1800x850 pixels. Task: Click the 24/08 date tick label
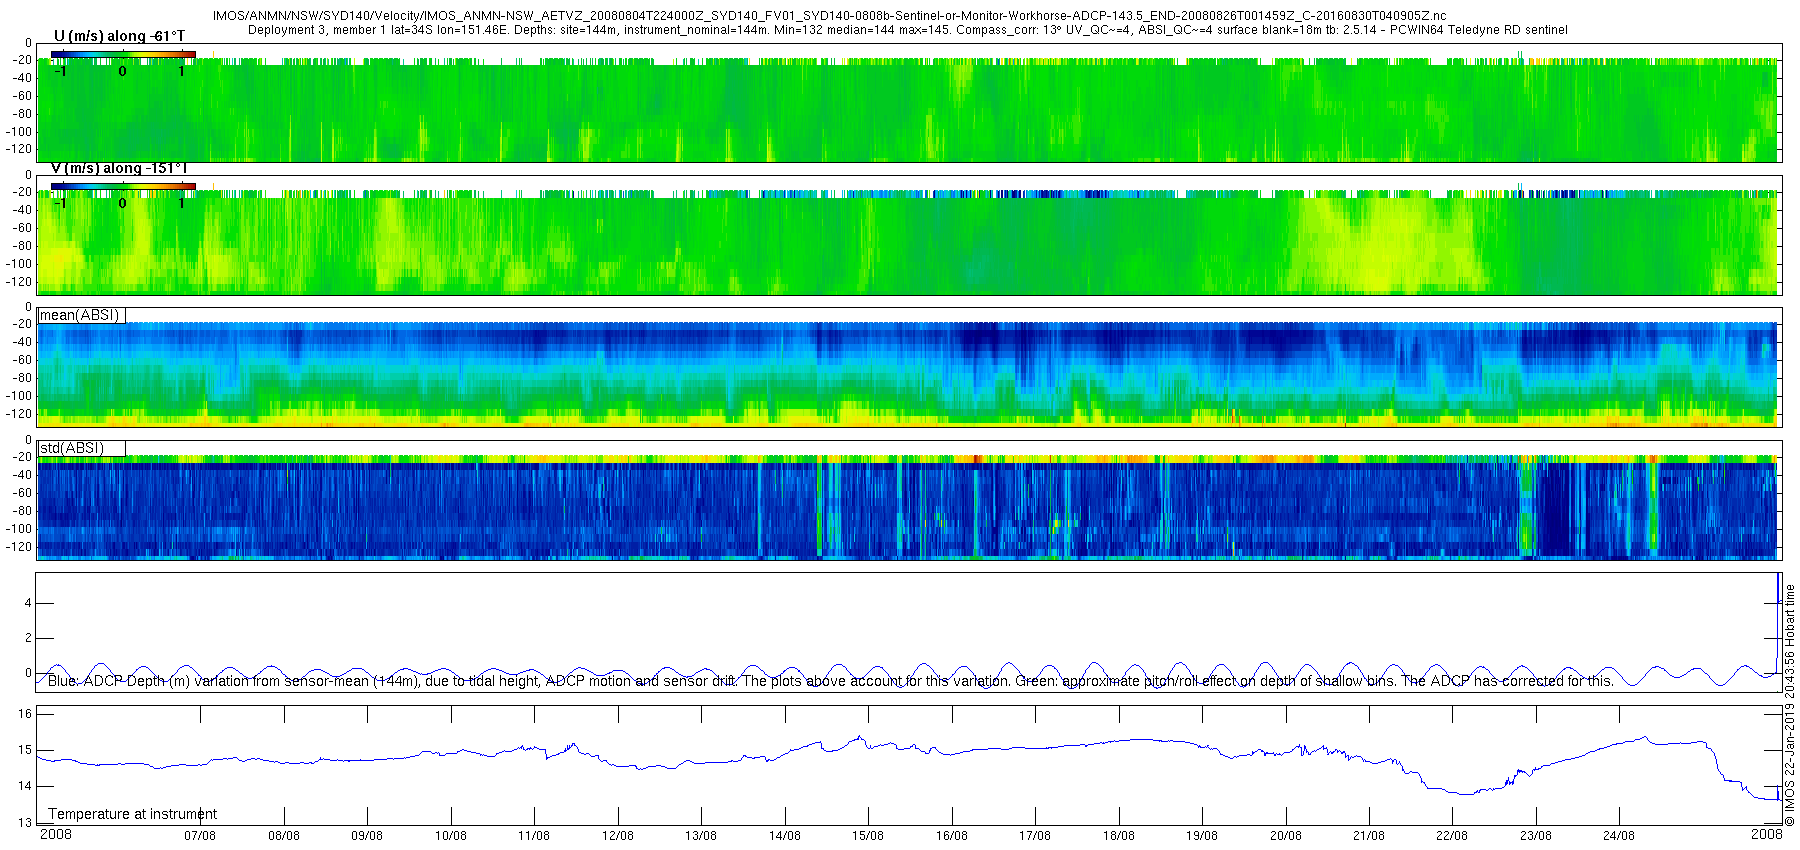1619,836
